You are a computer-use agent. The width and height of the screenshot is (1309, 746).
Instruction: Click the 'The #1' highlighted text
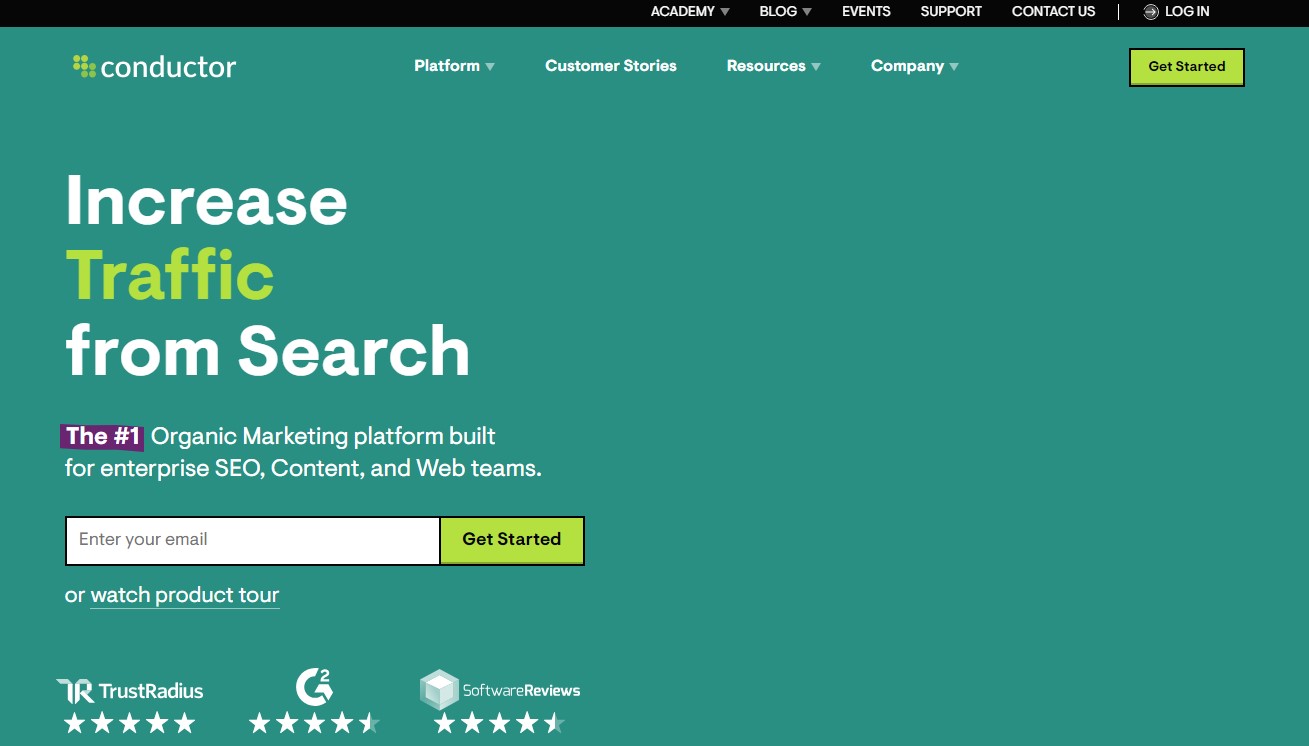[x=102, y=437]
